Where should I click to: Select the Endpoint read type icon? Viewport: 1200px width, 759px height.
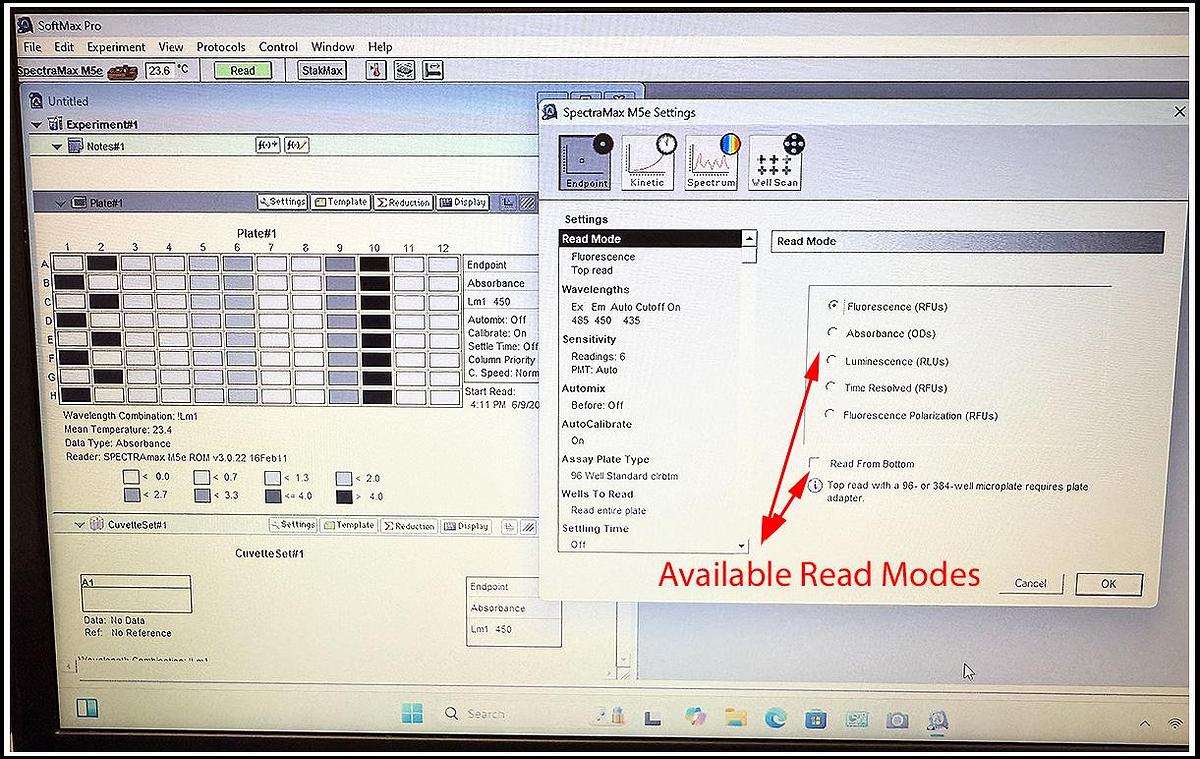pos(584,160)
